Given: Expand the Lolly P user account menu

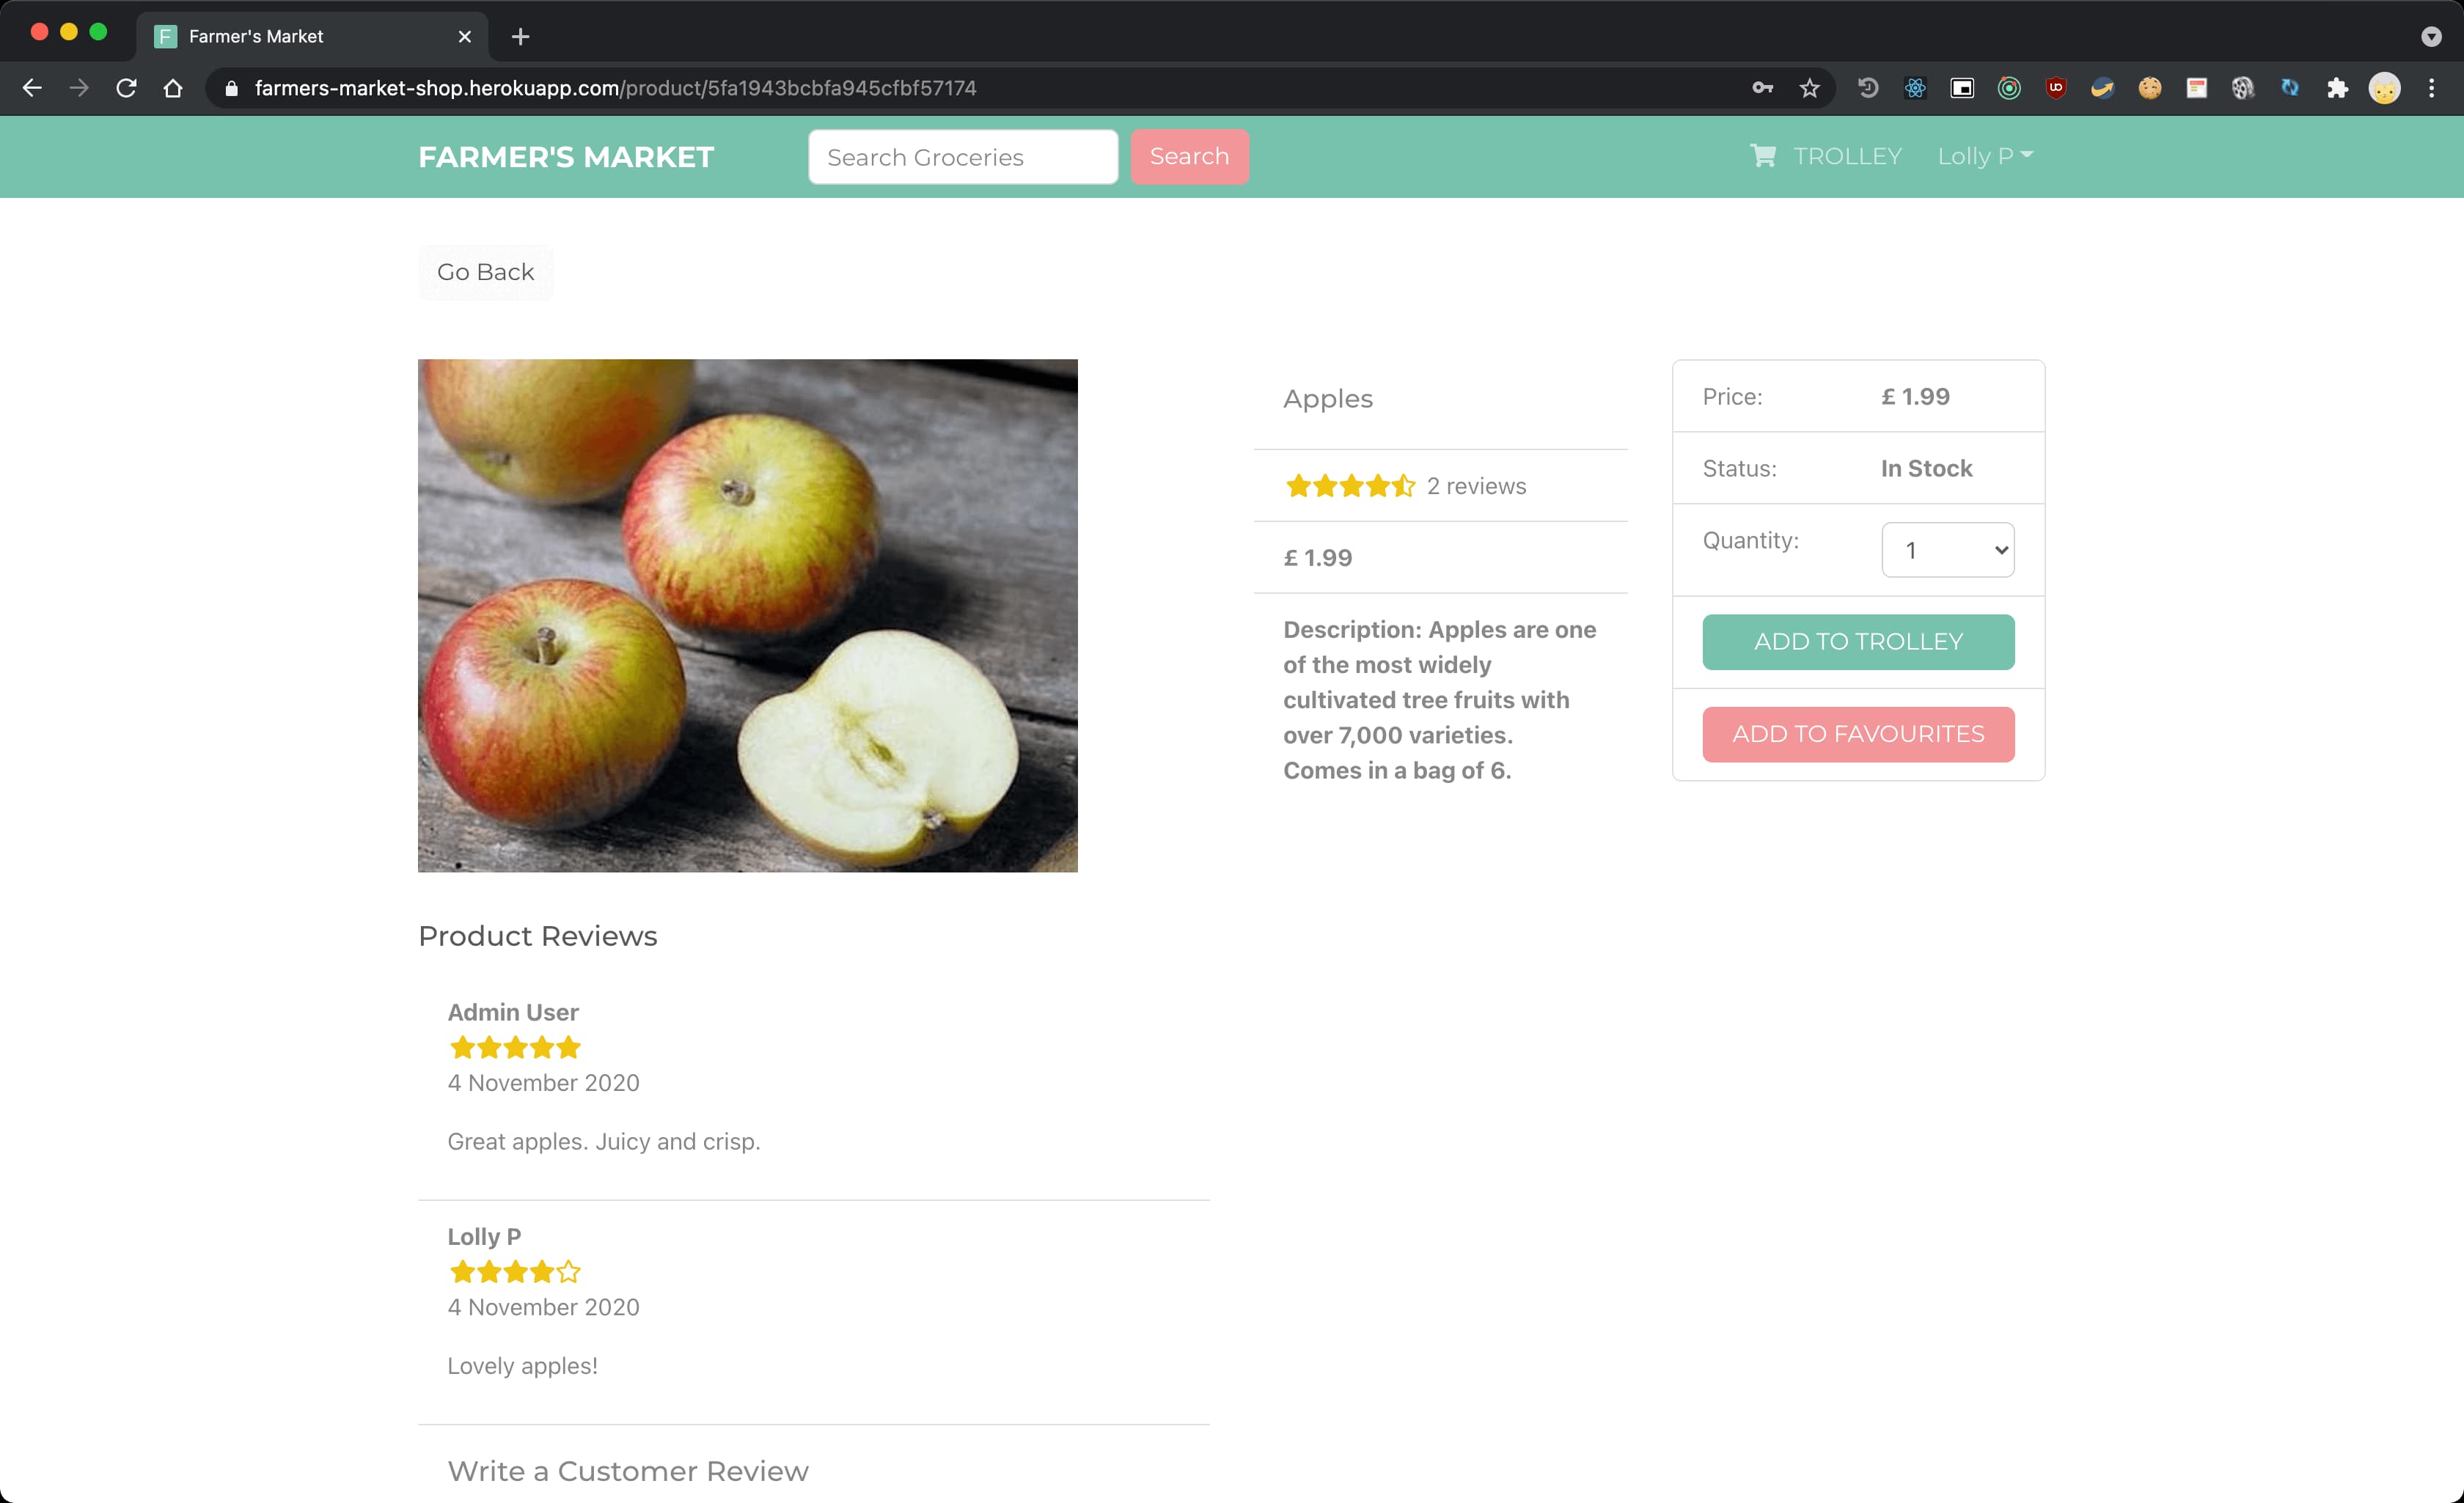Looking at the screenshot, I should 1984,157.
